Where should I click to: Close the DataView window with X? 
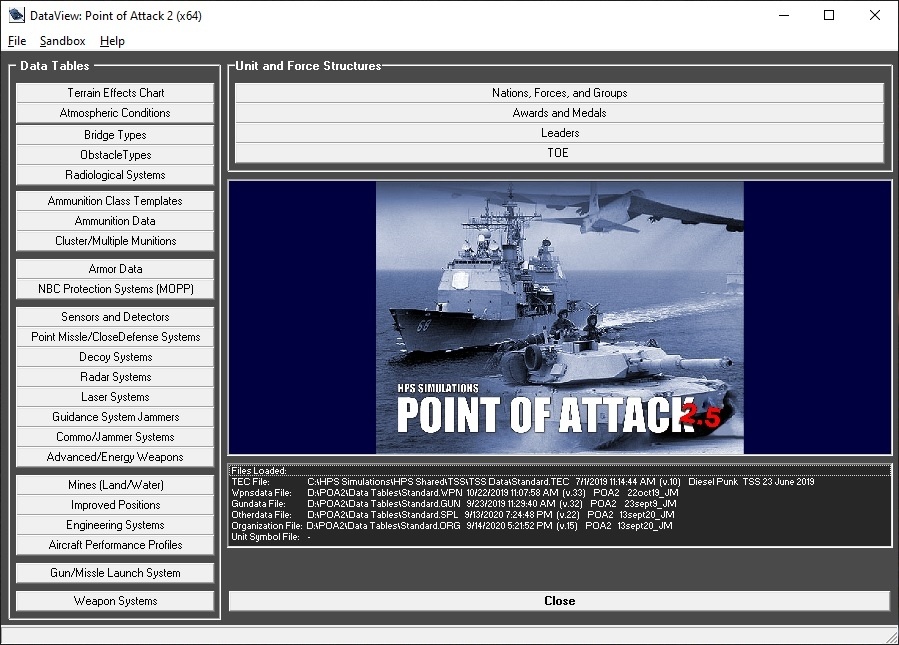(874, 15)
